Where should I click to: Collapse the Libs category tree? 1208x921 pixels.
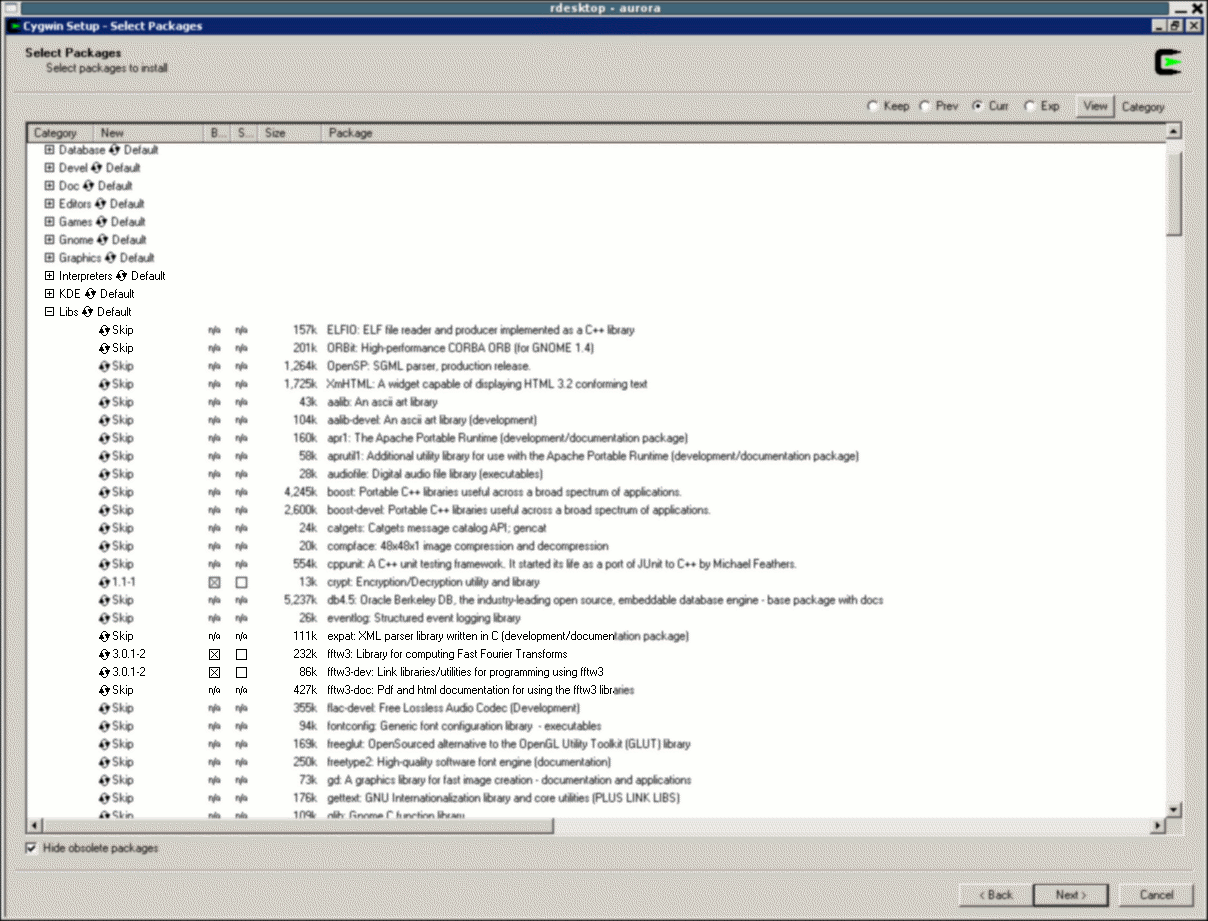(x=49, y=312)
